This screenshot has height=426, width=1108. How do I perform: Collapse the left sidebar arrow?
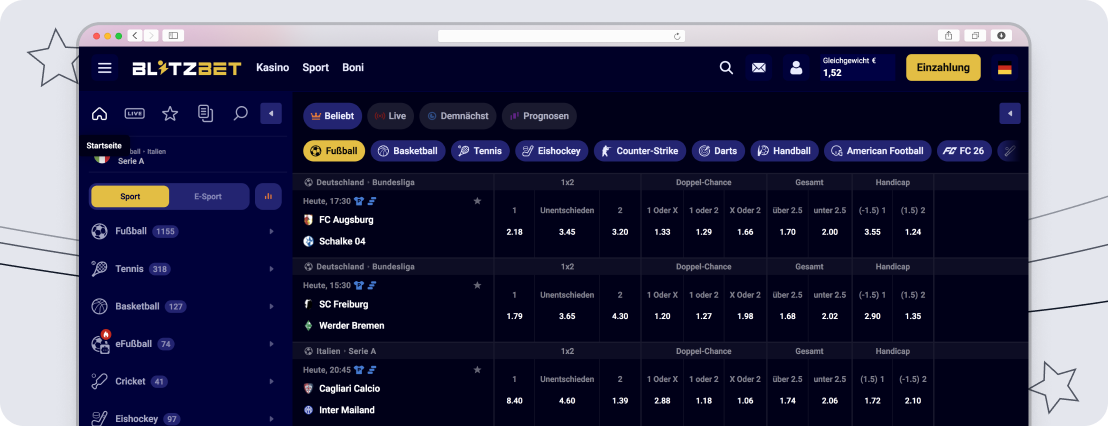pos(271,114)
